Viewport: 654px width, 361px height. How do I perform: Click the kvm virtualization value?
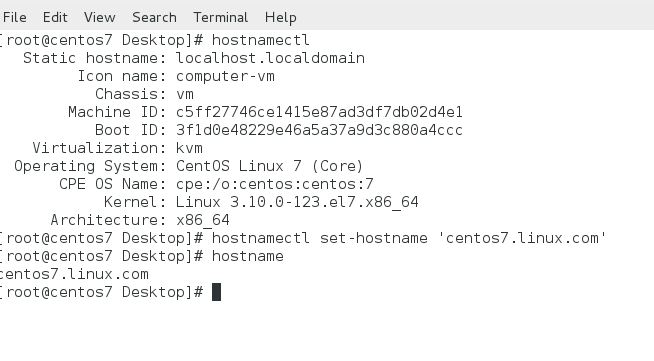pos(189,148)
